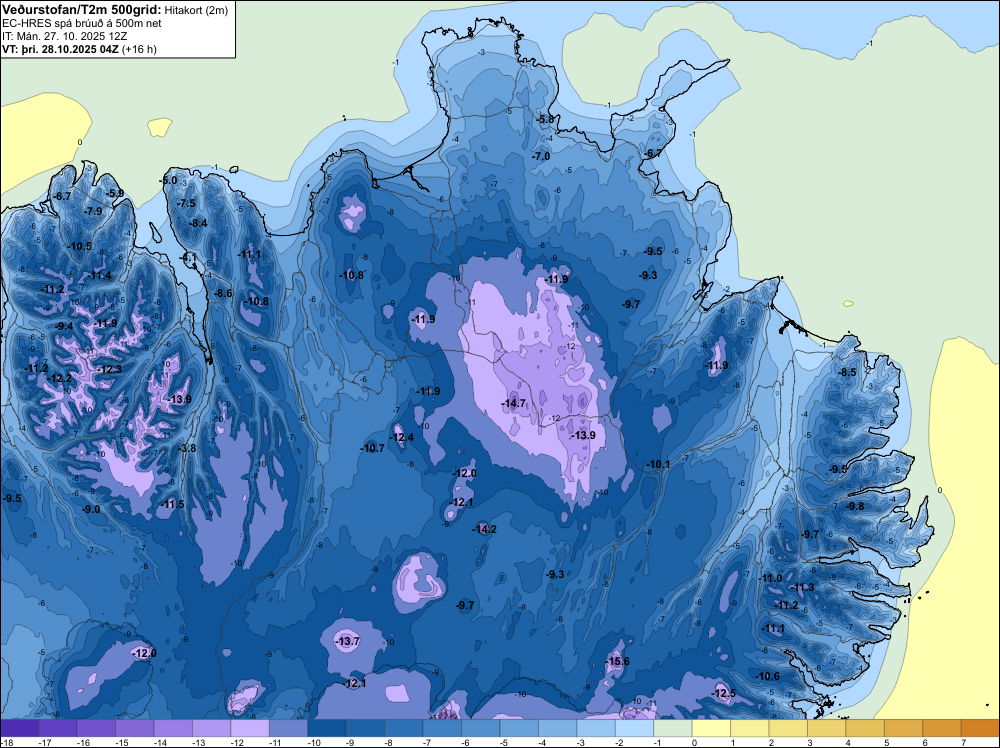Click the -7.5 temperature label
This screenshot has height=748, width=1000.
187,203
